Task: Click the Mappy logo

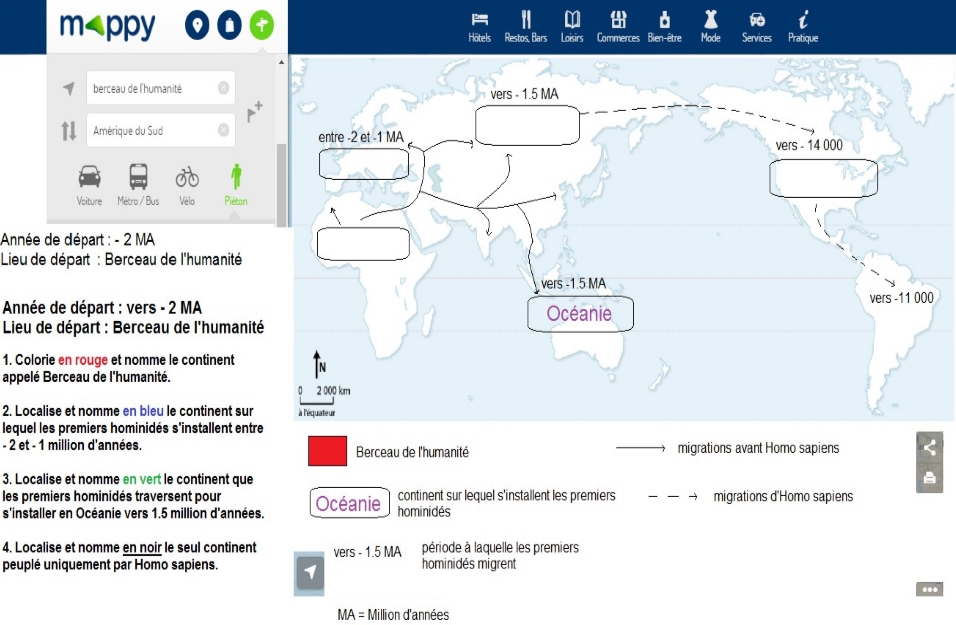Action: coord(107,26)
